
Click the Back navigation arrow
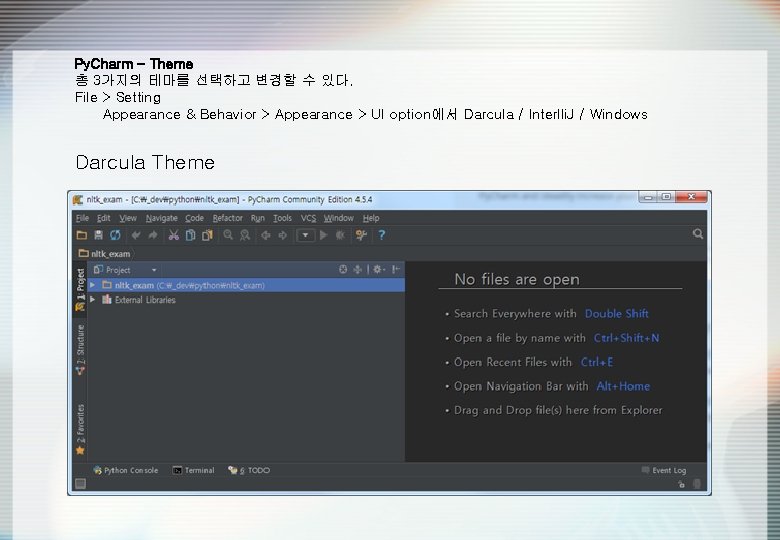click(x=266, y=235)
